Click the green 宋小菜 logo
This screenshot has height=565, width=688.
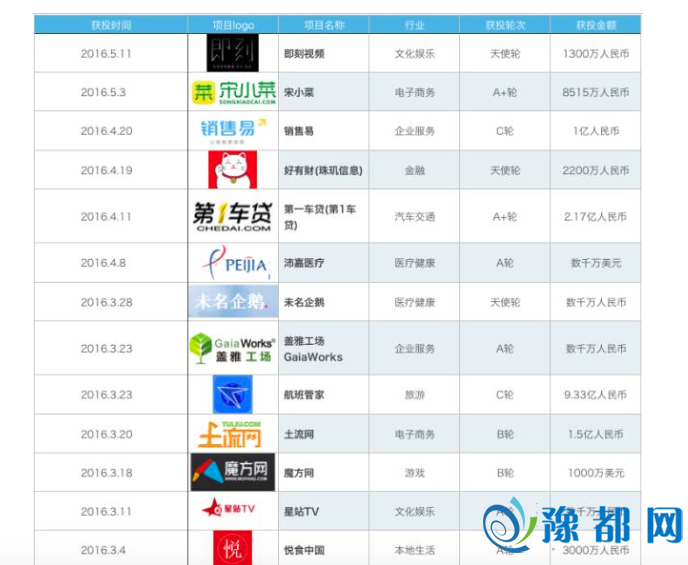pos(233,93)
